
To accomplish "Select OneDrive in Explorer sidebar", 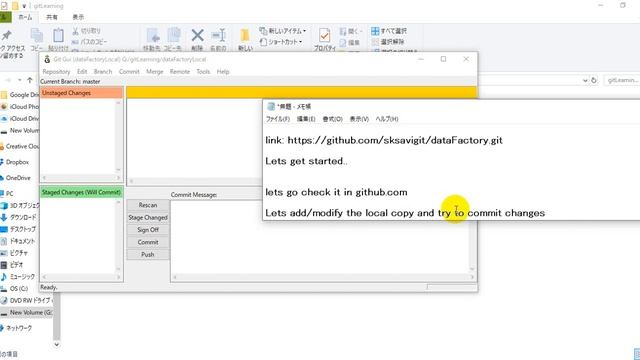I will tap(16, 178).
